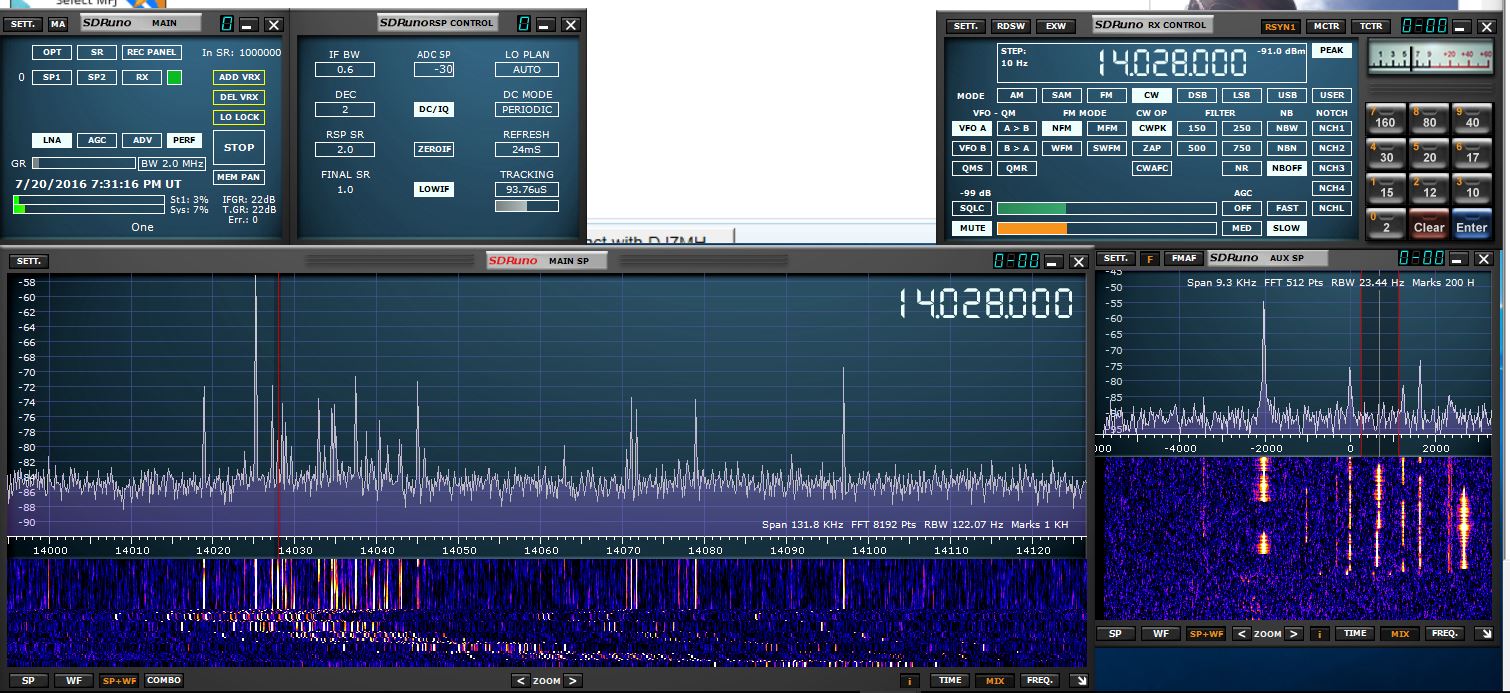Click the Main SP frequency scale ruler

tap(547, 548)
